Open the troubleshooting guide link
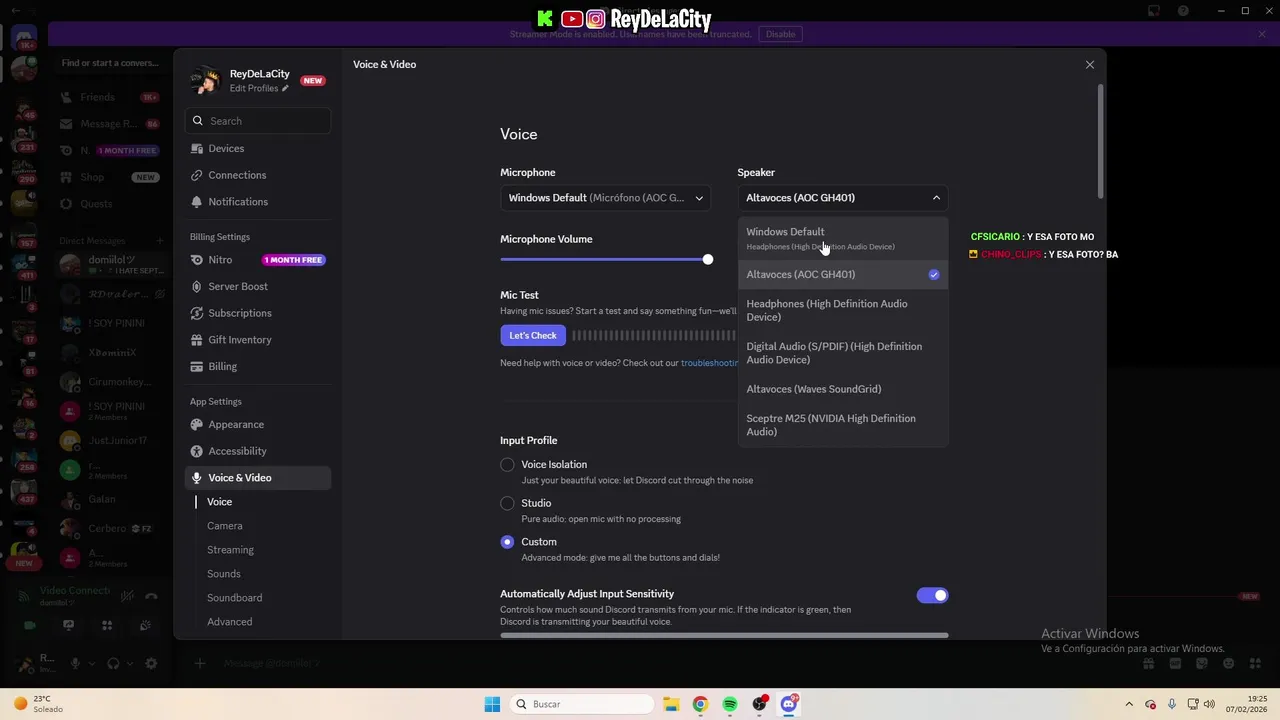Image resolution: width=1280 pixels, height=720 pixels. click(x=709, y=363)
